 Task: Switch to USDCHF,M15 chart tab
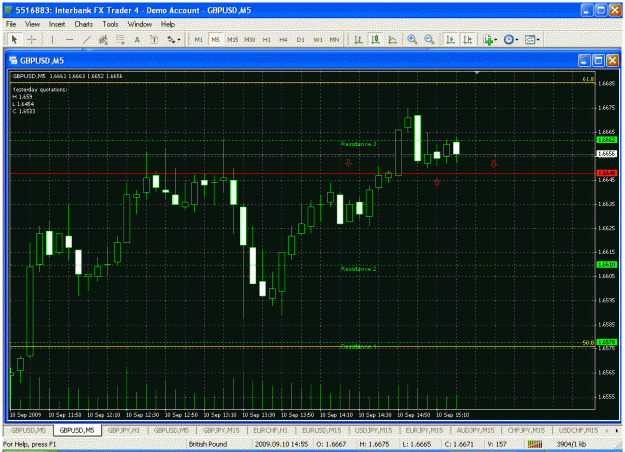click(578, 430)
